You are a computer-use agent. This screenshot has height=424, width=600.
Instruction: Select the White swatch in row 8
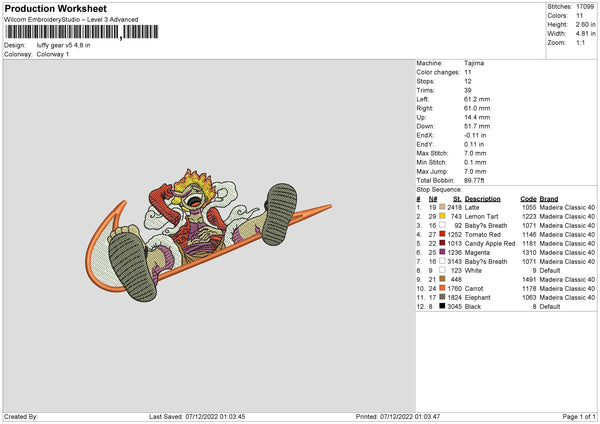click(x=442, y=270)
